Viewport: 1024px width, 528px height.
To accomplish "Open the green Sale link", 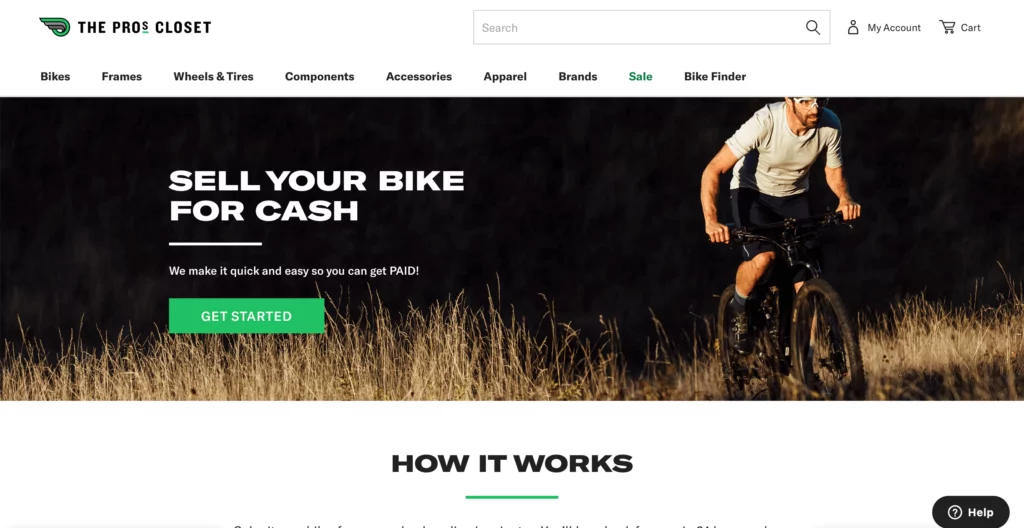I will (x=641, y=76).
